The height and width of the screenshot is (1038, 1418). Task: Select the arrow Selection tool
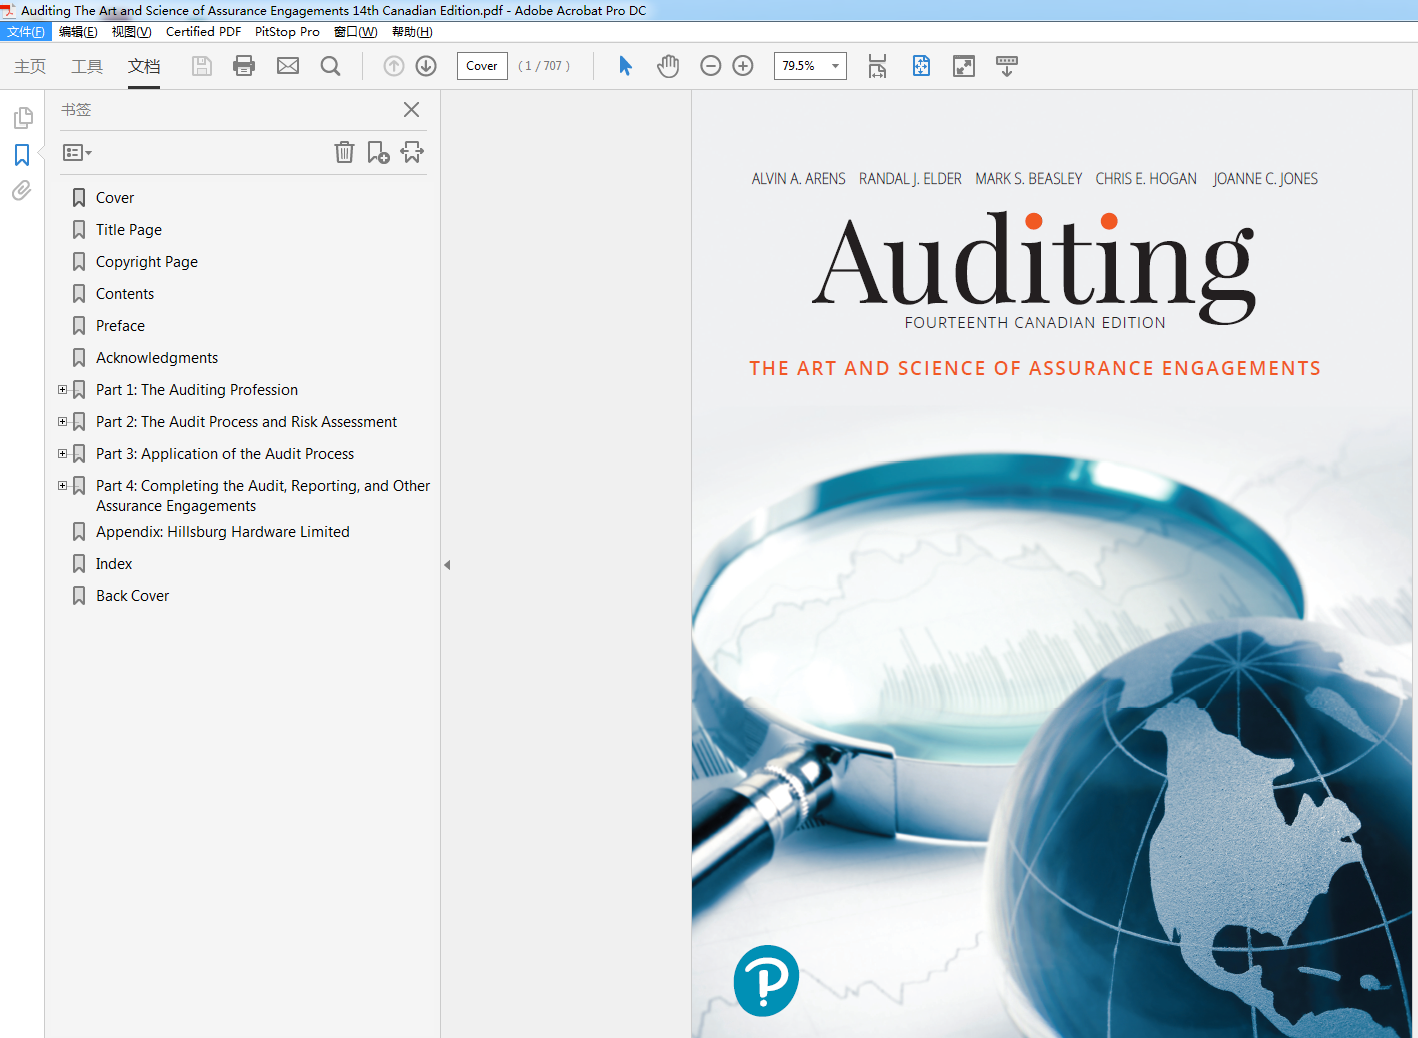click(x=626, y=66)
